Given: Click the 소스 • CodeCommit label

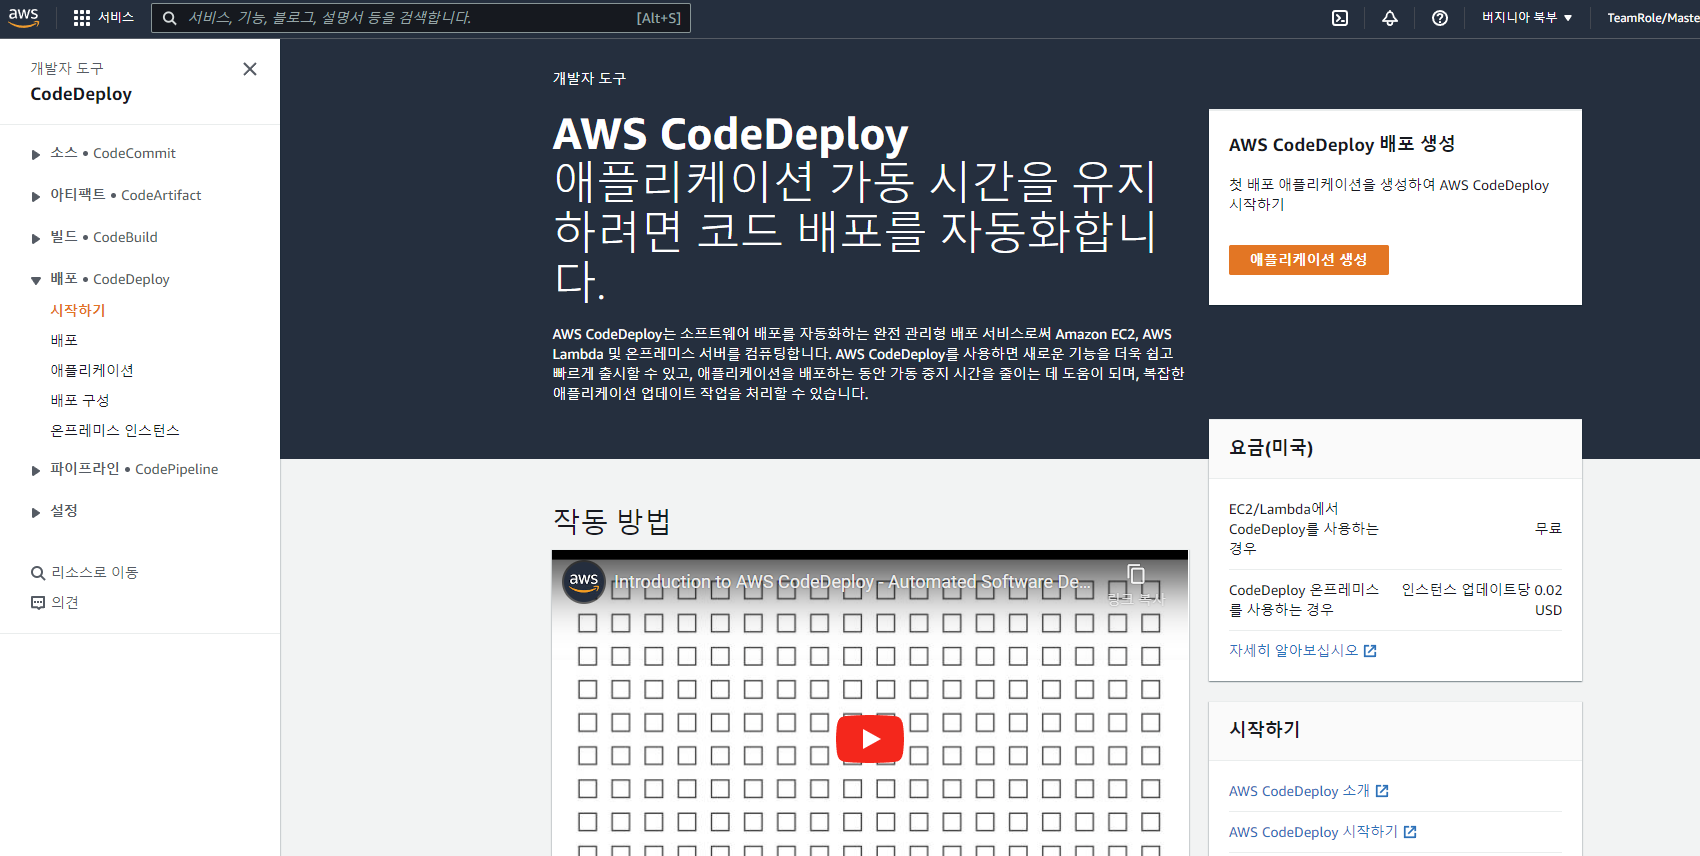Looking at the screenshot, I should click(x=113, y=153).
